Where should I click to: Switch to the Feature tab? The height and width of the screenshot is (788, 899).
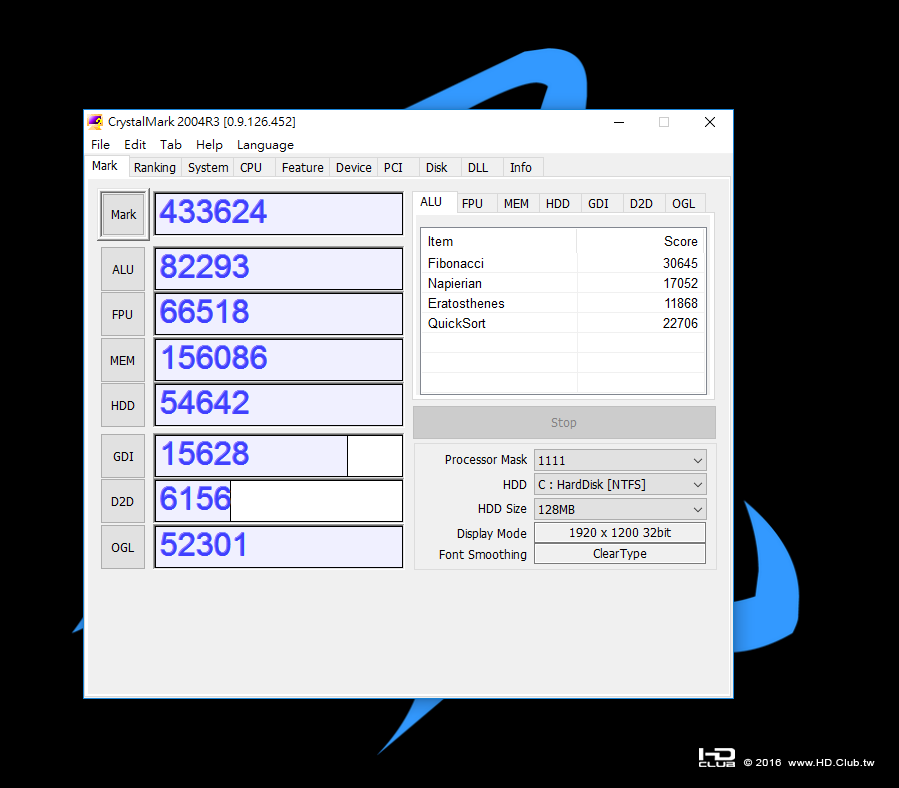(303, 167)
